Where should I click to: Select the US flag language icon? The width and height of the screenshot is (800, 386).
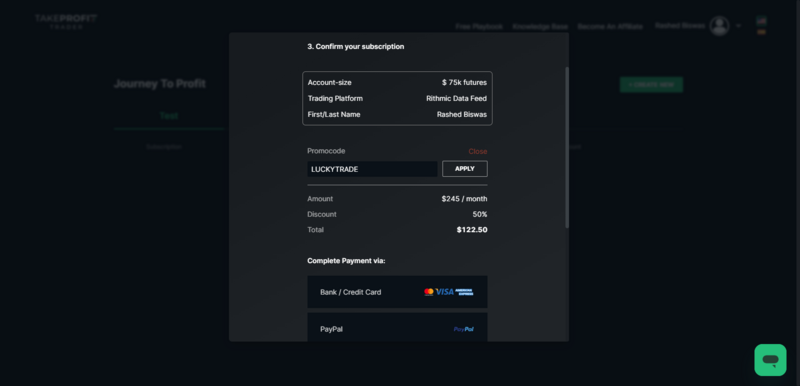pos(761,21)
